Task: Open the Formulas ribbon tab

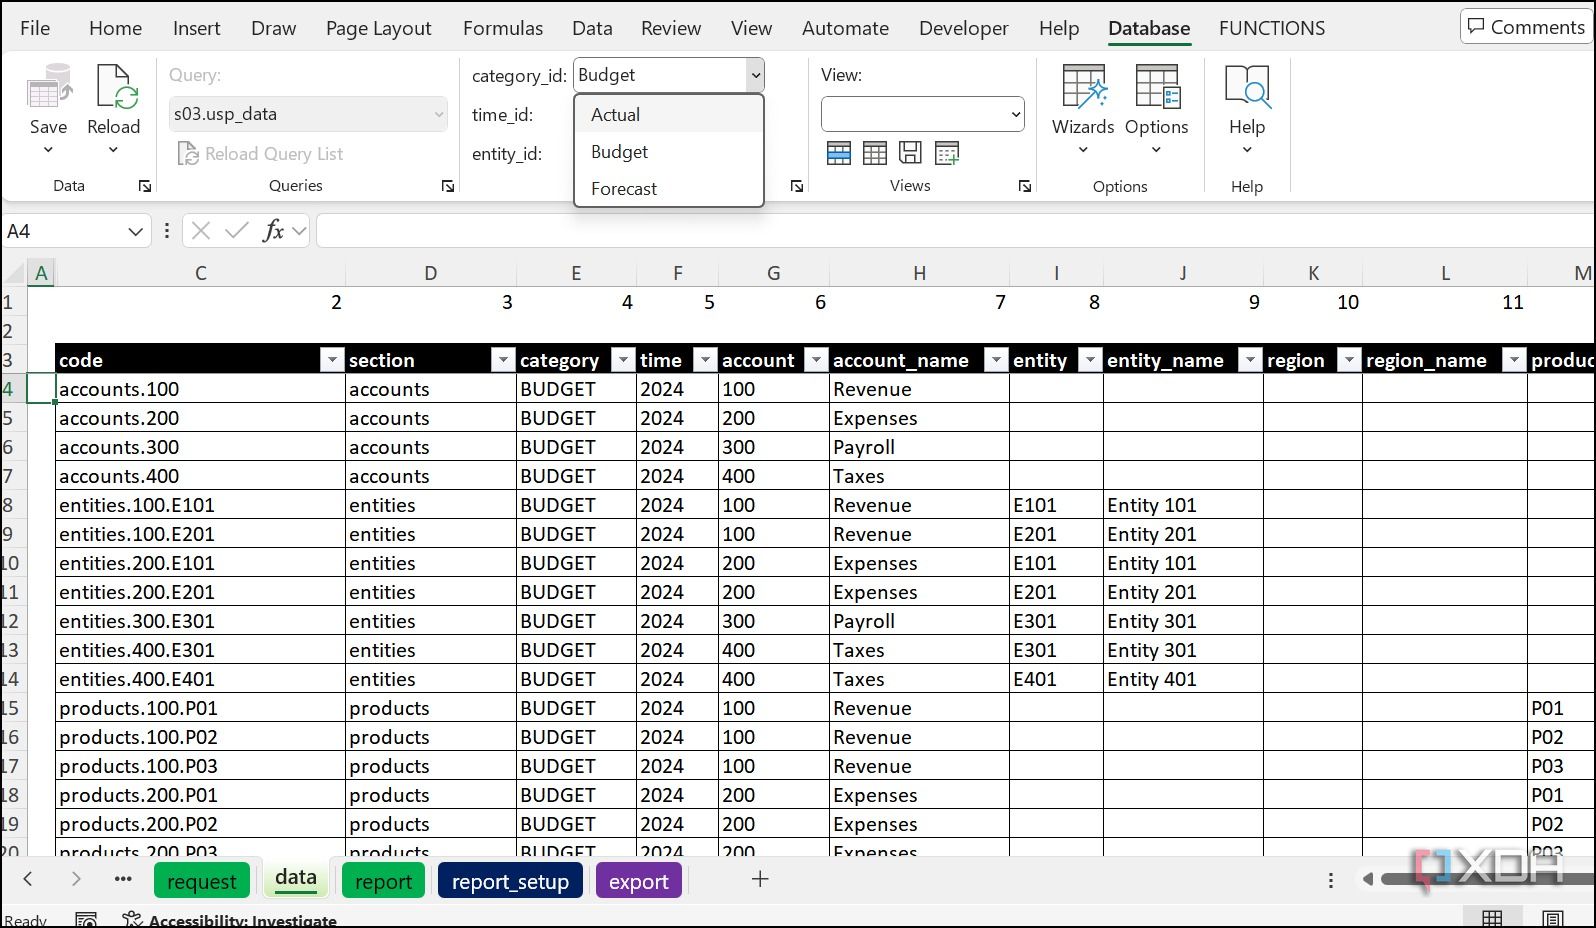Action: 503,28
